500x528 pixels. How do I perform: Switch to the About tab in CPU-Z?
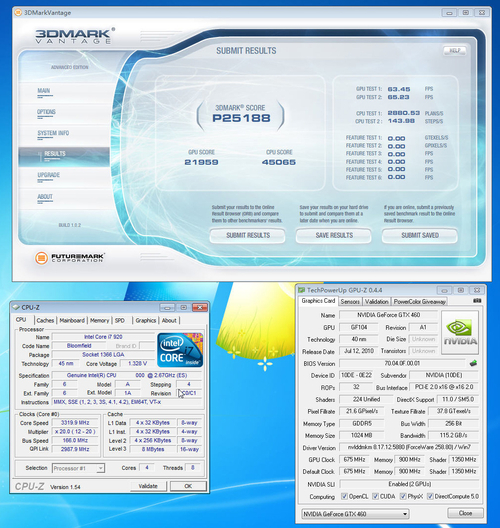click(169, 320)
